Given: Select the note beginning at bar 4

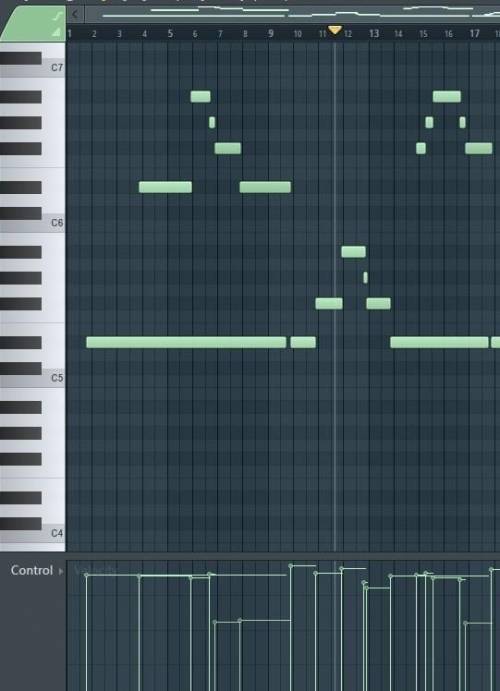Looking at the screenshot, I should [x=166, y=187].
